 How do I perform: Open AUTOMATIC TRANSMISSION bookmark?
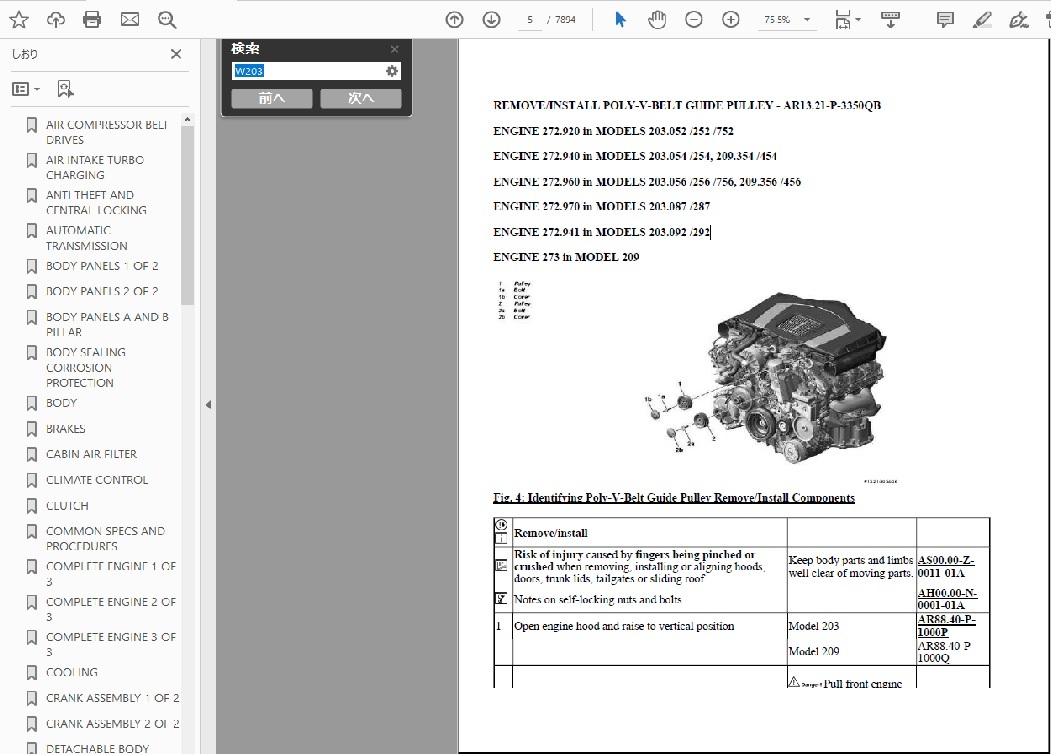point(86,238)
